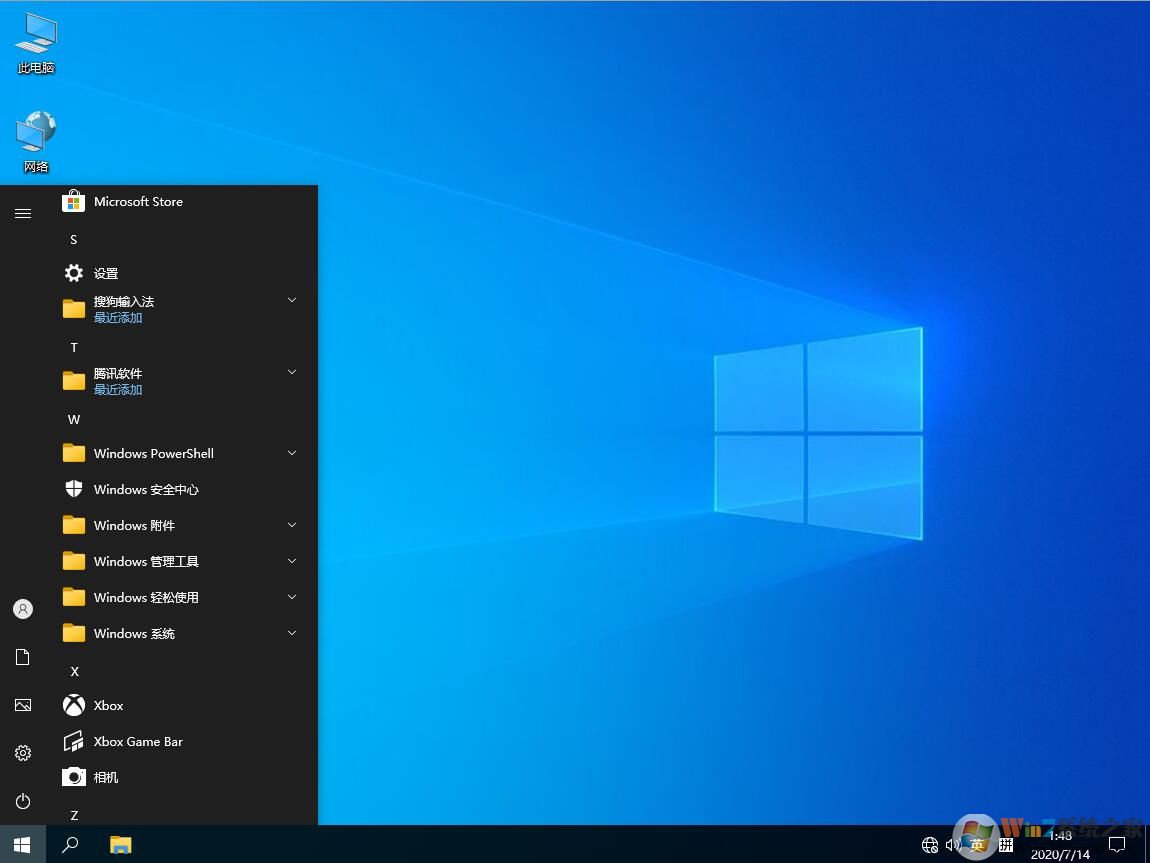Expand the 搜狗输入法 folder
1150x863 pixels.
[x=291, y=300]
